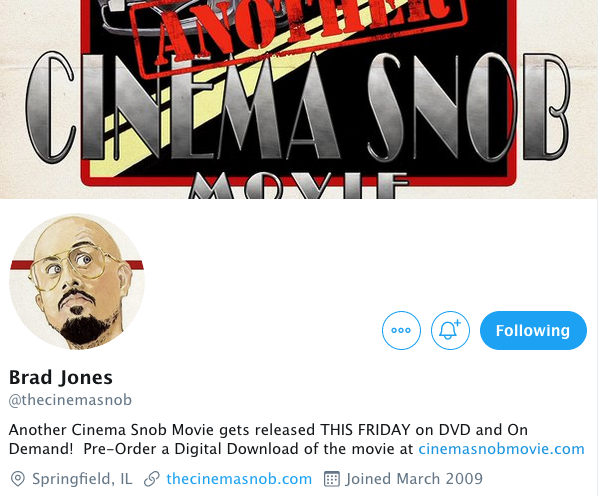The width and height of the screenshot is (598, 496).
Task: Click the red ANOTHER stamp in the banner
Action: 299,29
